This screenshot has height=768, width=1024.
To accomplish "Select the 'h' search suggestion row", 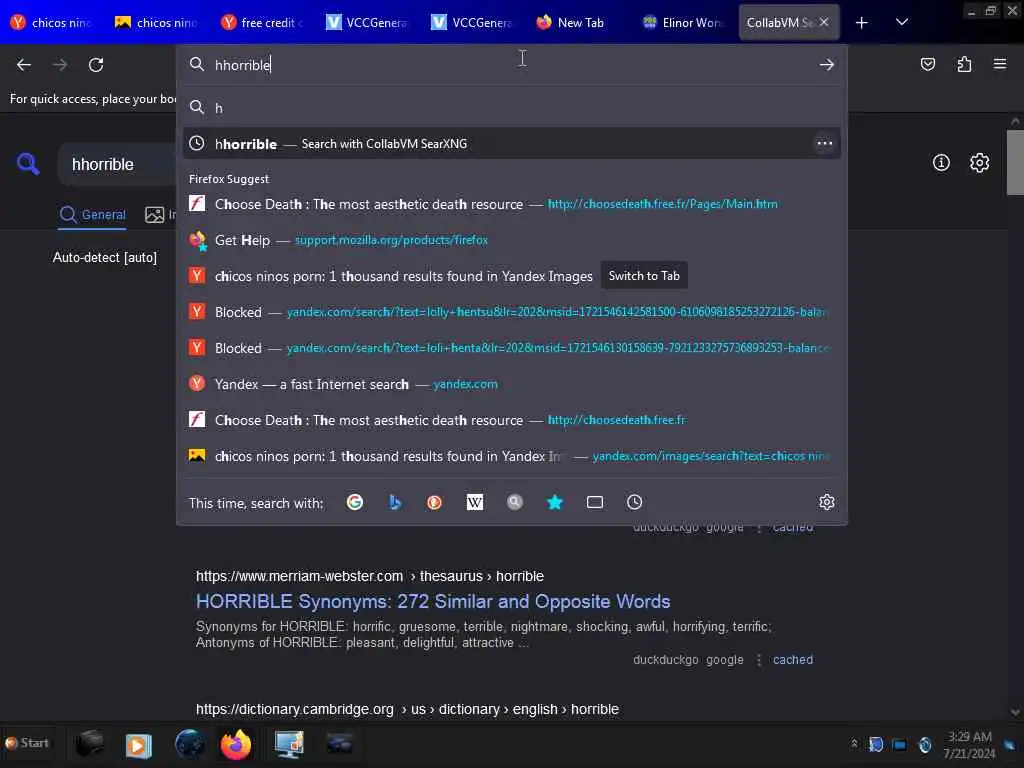I will (x=511, y=108).
